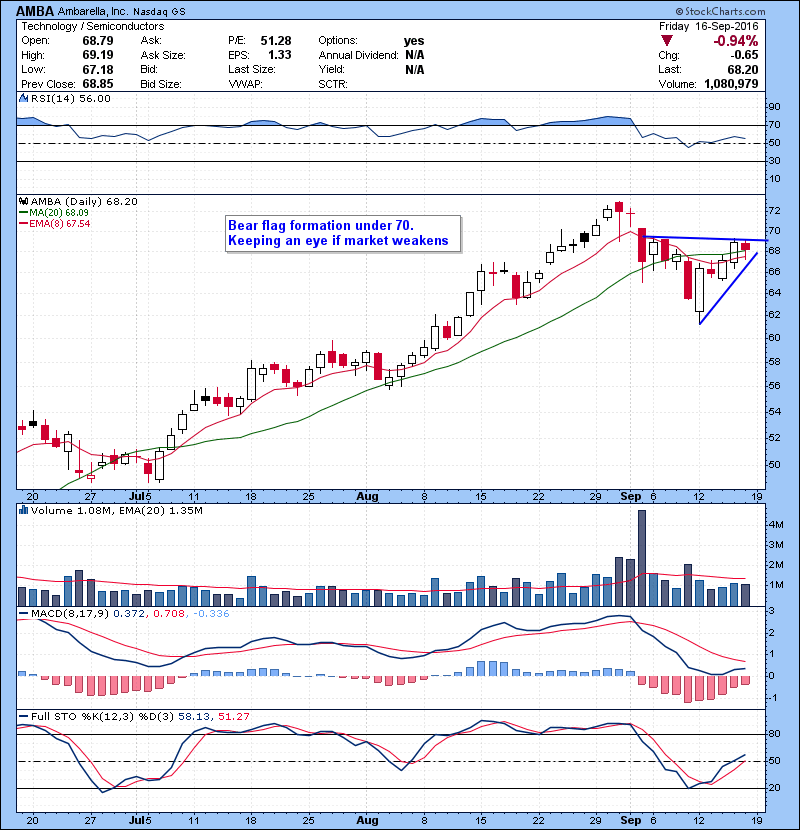Click the MA(20) 68.09 legend
Image resolution: width=800 pixels, height=830 pixels.
54,212
